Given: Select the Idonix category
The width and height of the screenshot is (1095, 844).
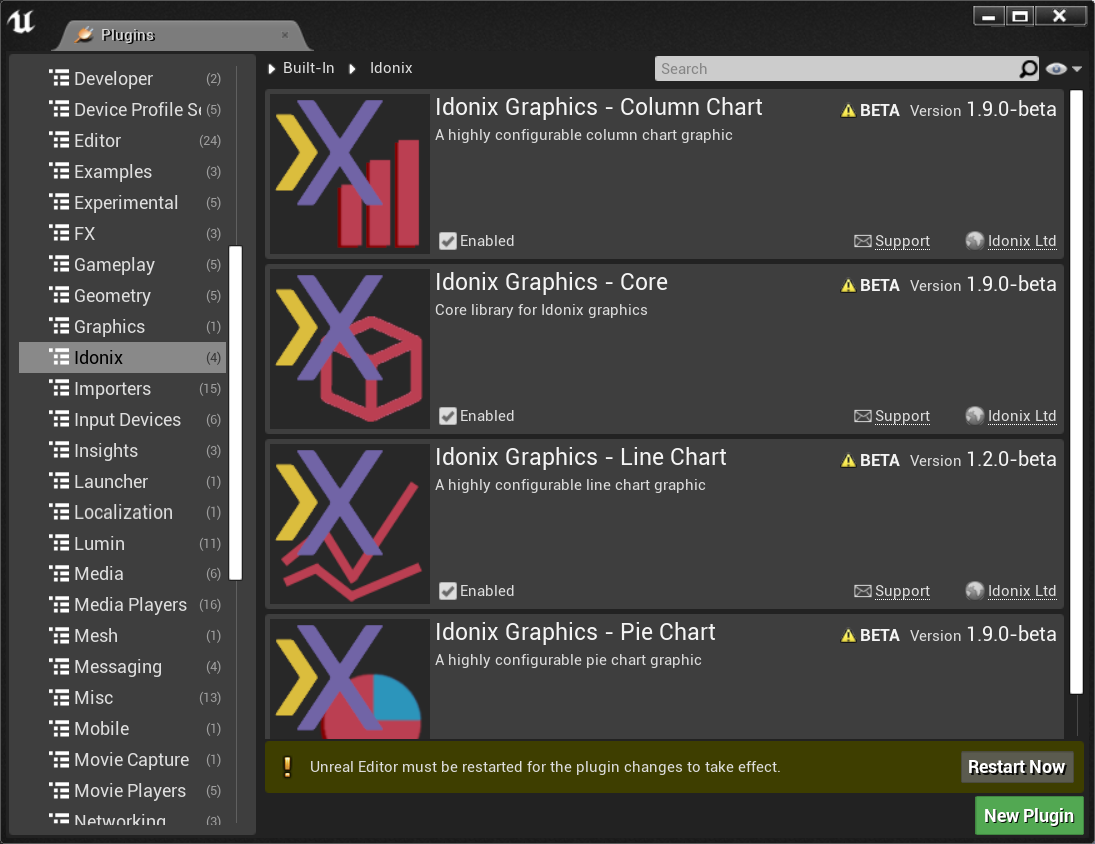Looking at the screenshot, I should pos(123,357).
